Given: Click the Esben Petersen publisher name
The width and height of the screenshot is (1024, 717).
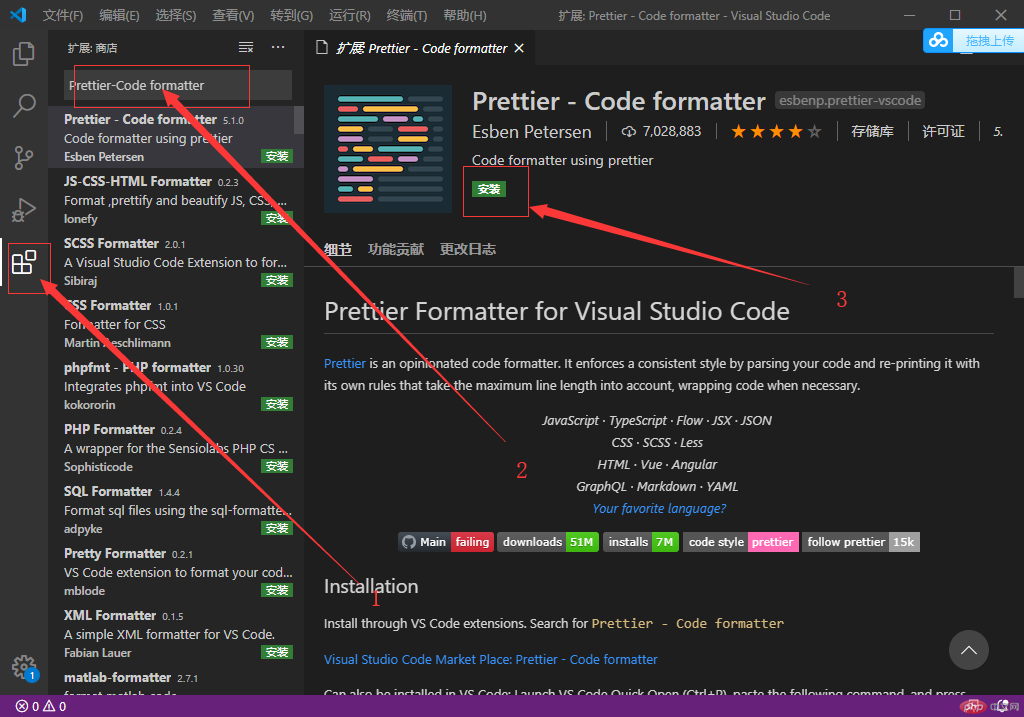Looking at the screenshot, I should click(532, 132).
